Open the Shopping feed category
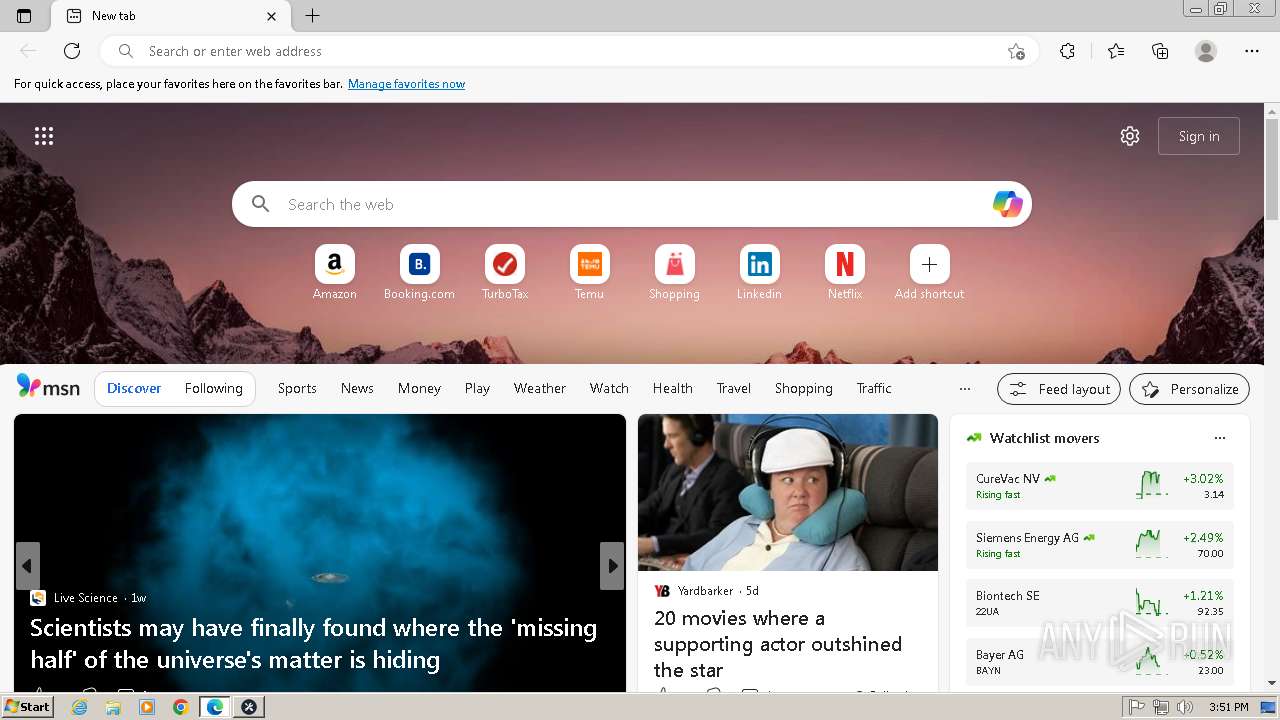This screenshot has height=720, width=1280. [x=804, y=388]
